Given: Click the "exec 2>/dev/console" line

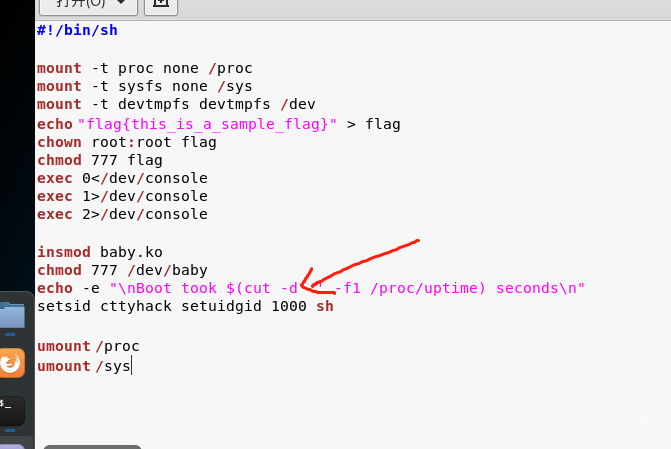Looking at the screenshot, I should point(122,214).
